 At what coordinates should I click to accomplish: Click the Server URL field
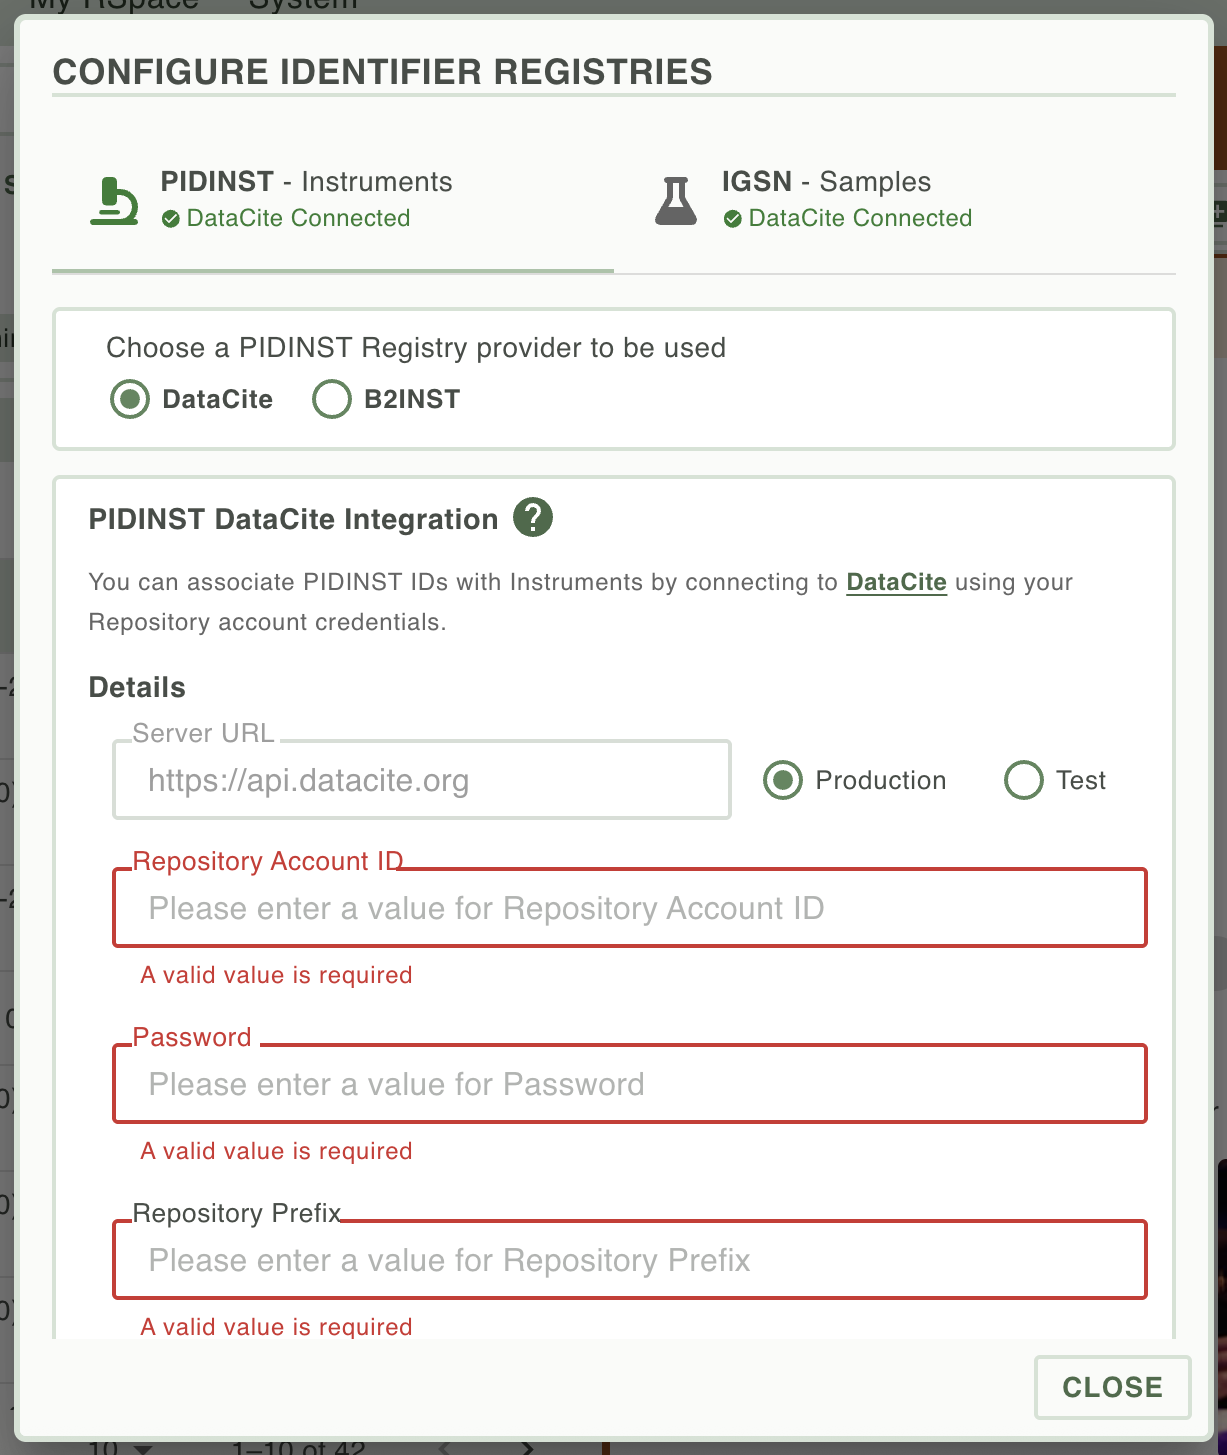tap(422, 780)
